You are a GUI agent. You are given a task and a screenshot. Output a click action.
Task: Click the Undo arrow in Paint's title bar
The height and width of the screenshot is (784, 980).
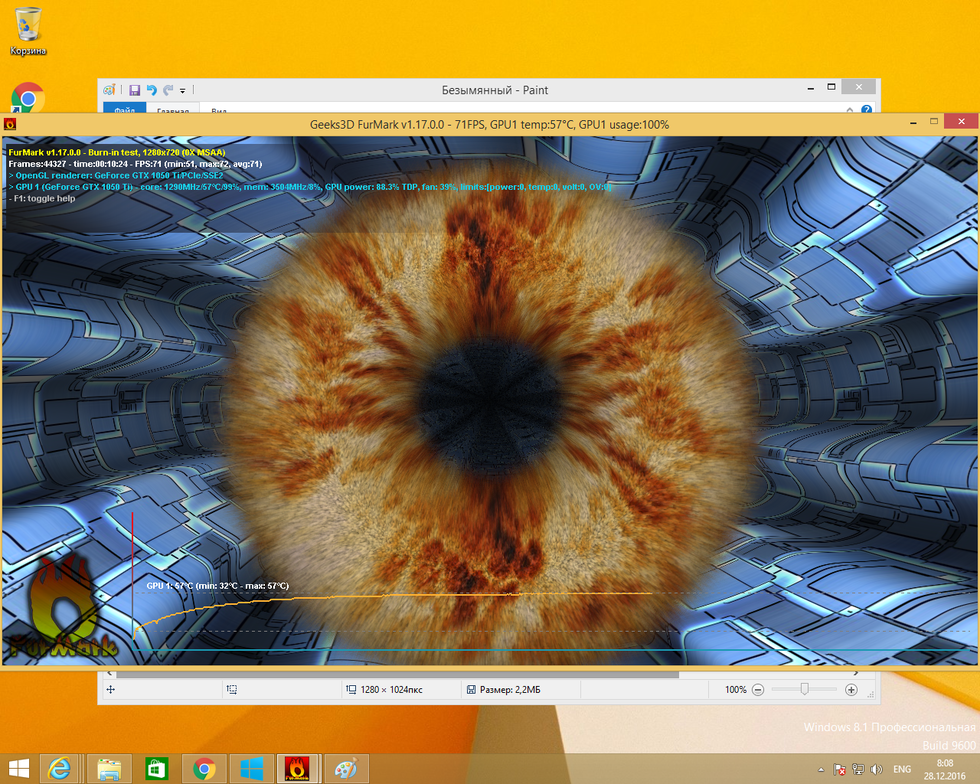pyautogui.click(x=151, y=90)
